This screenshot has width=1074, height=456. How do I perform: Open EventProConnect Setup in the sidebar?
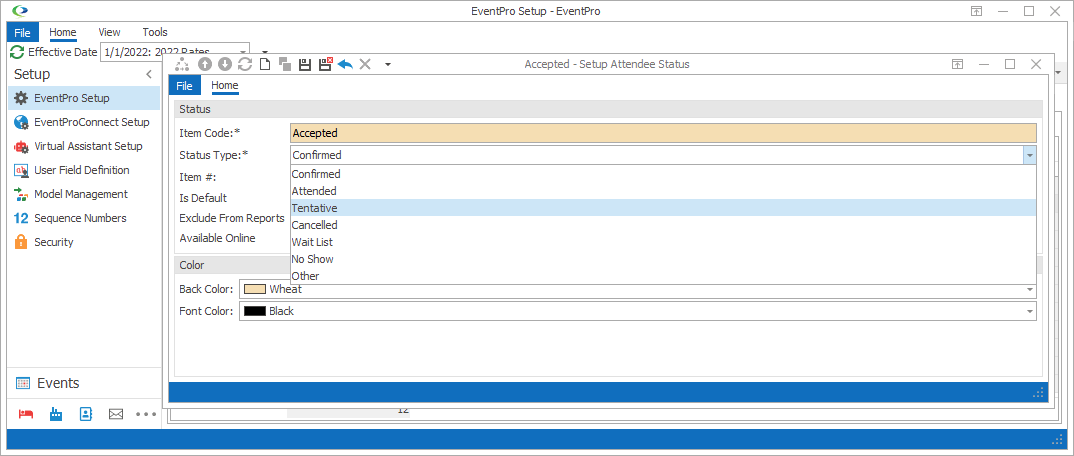pyautogui.click(x=84, y=122)
